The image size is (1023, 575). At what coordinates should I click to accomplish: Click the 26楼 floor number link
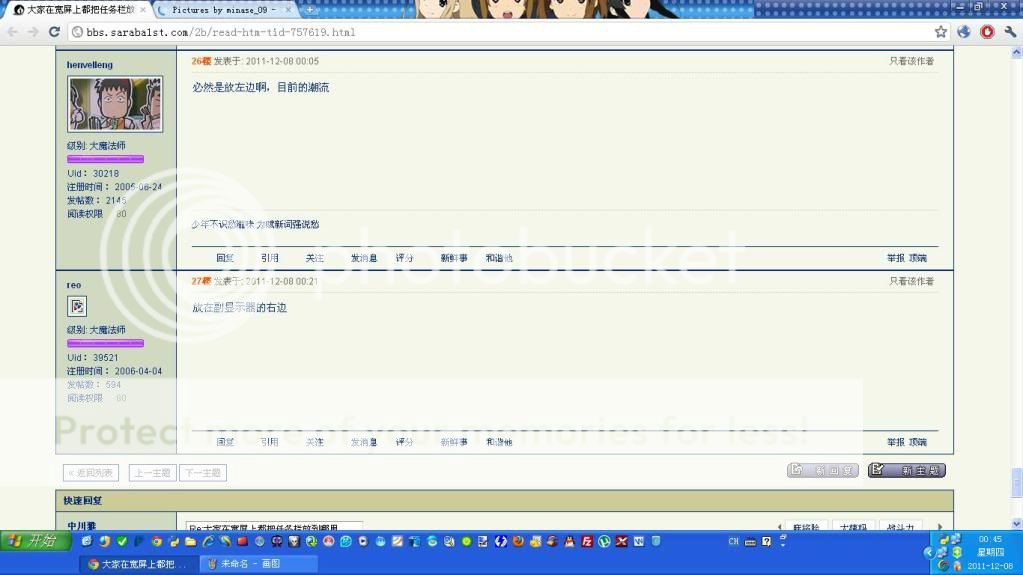click(201, 61)
